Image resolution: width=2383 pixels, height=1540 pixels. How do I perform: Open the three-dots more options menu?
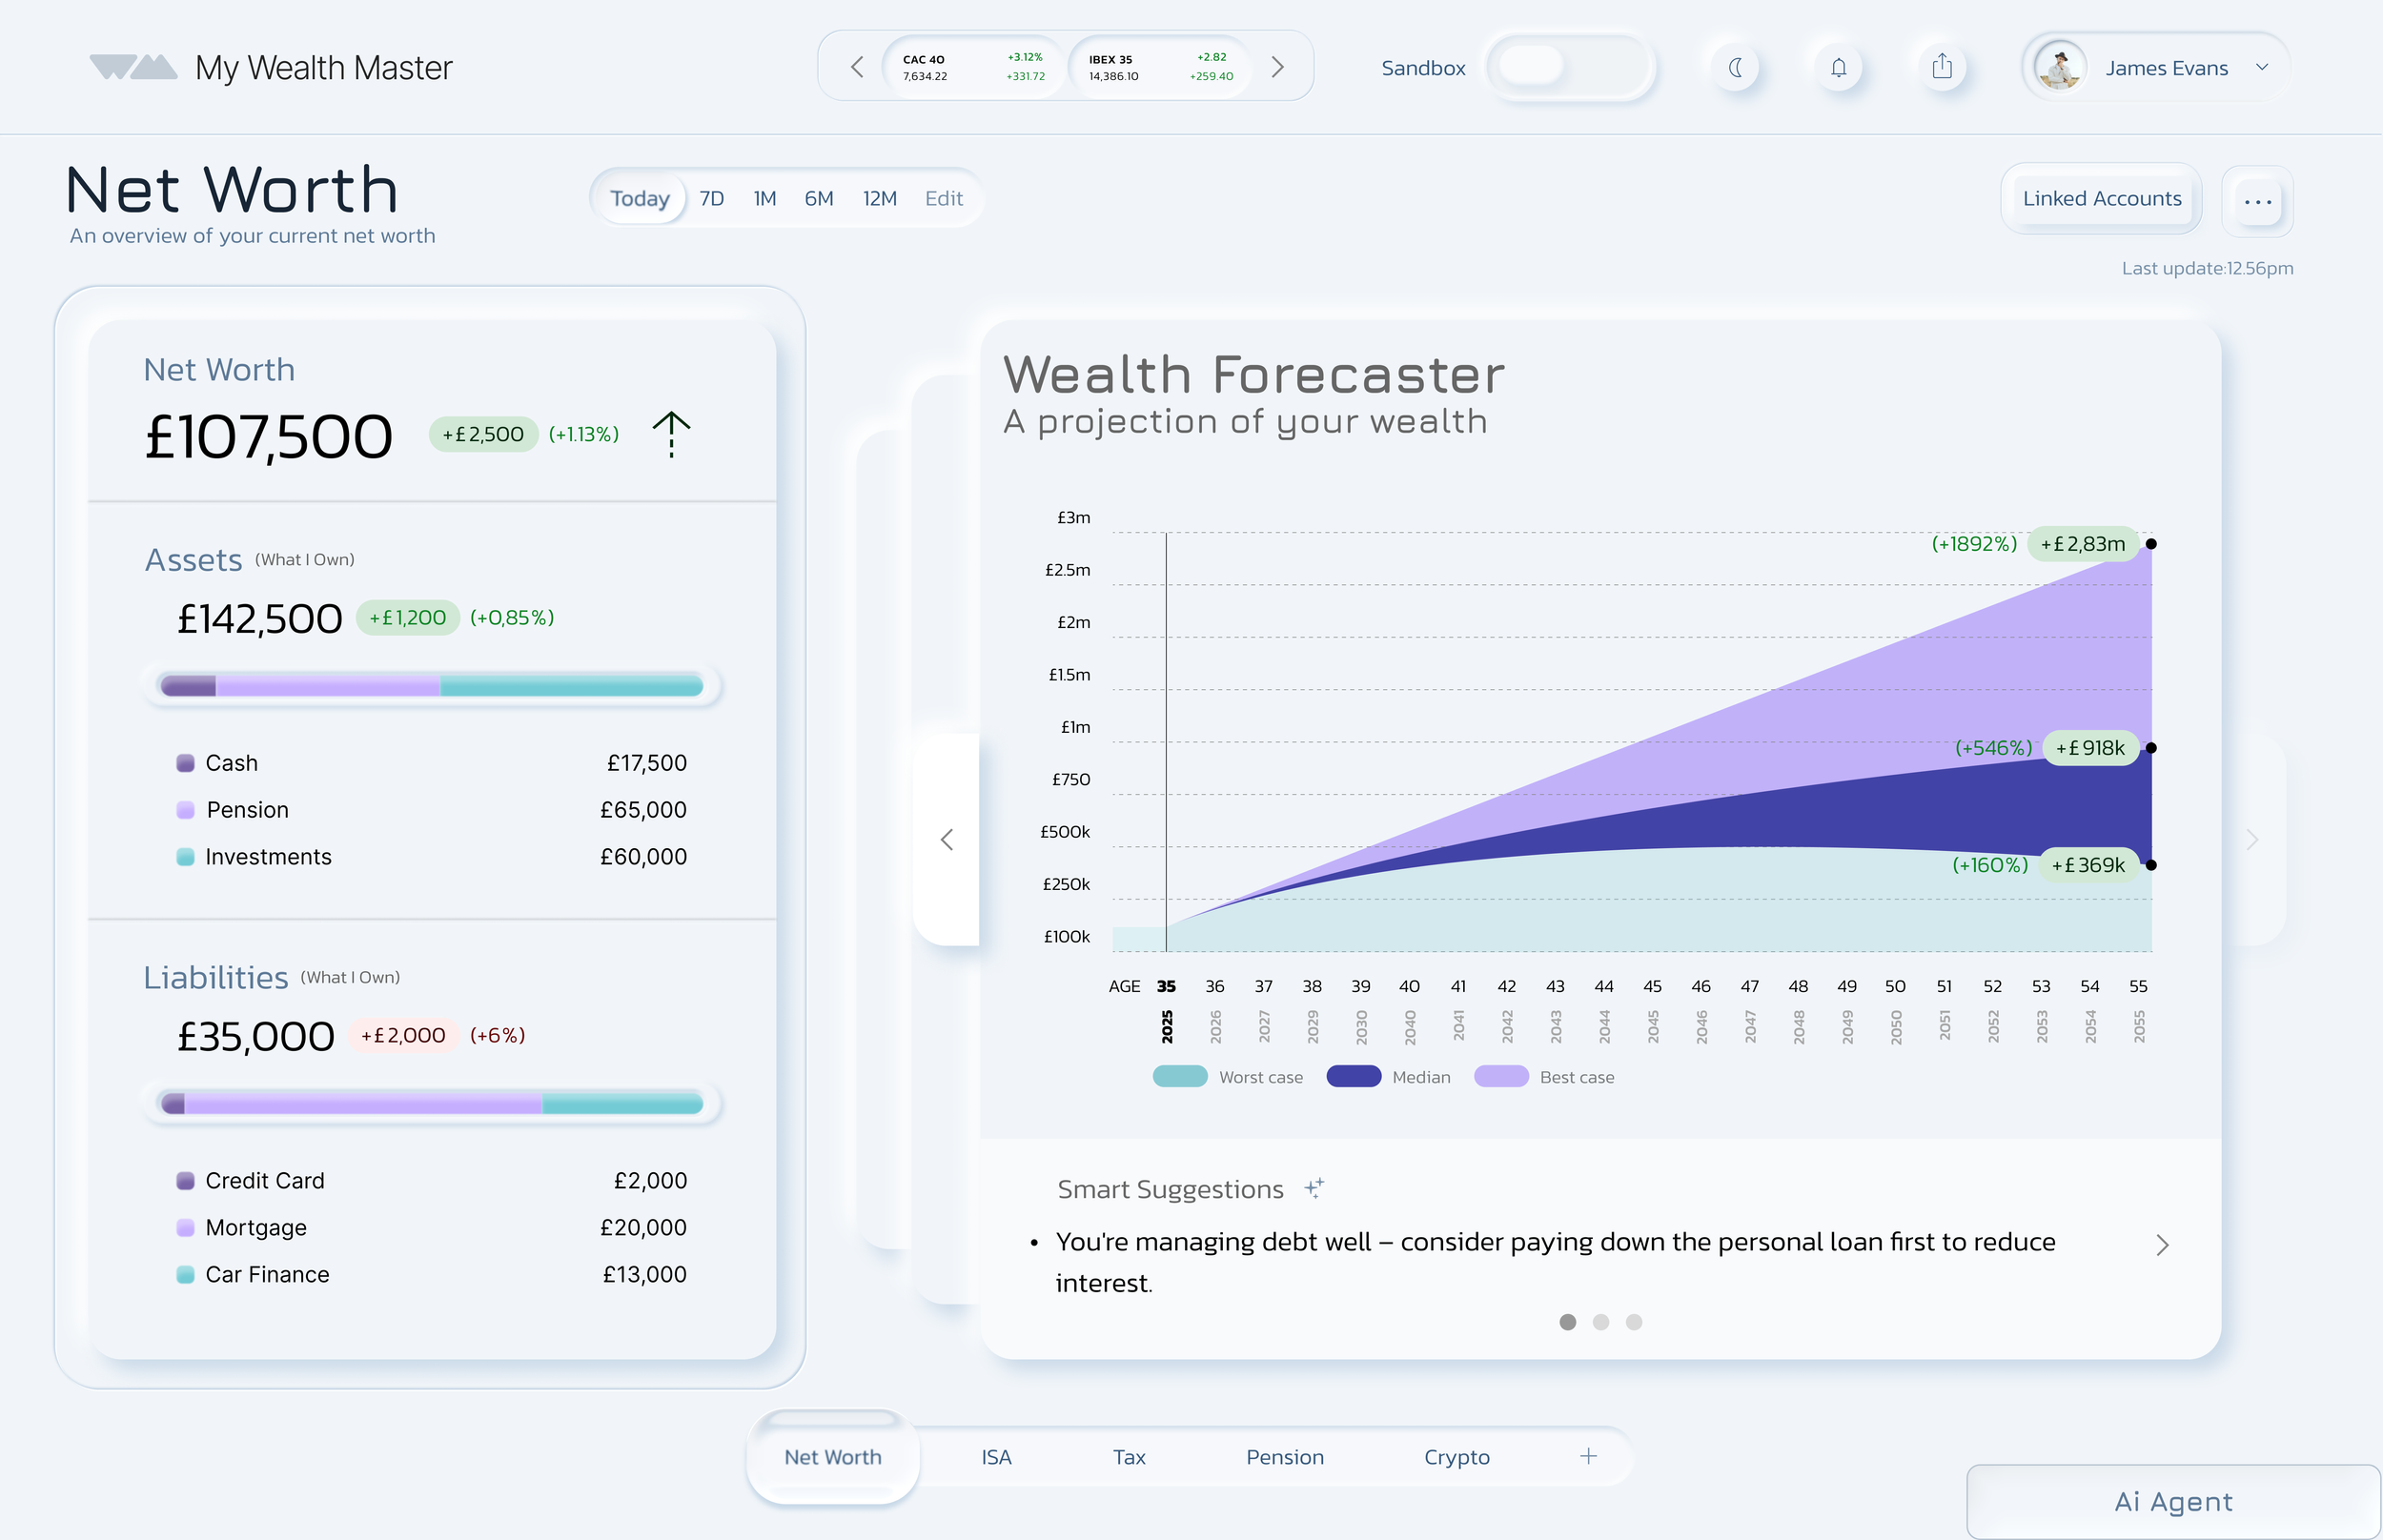[2257, 201]
